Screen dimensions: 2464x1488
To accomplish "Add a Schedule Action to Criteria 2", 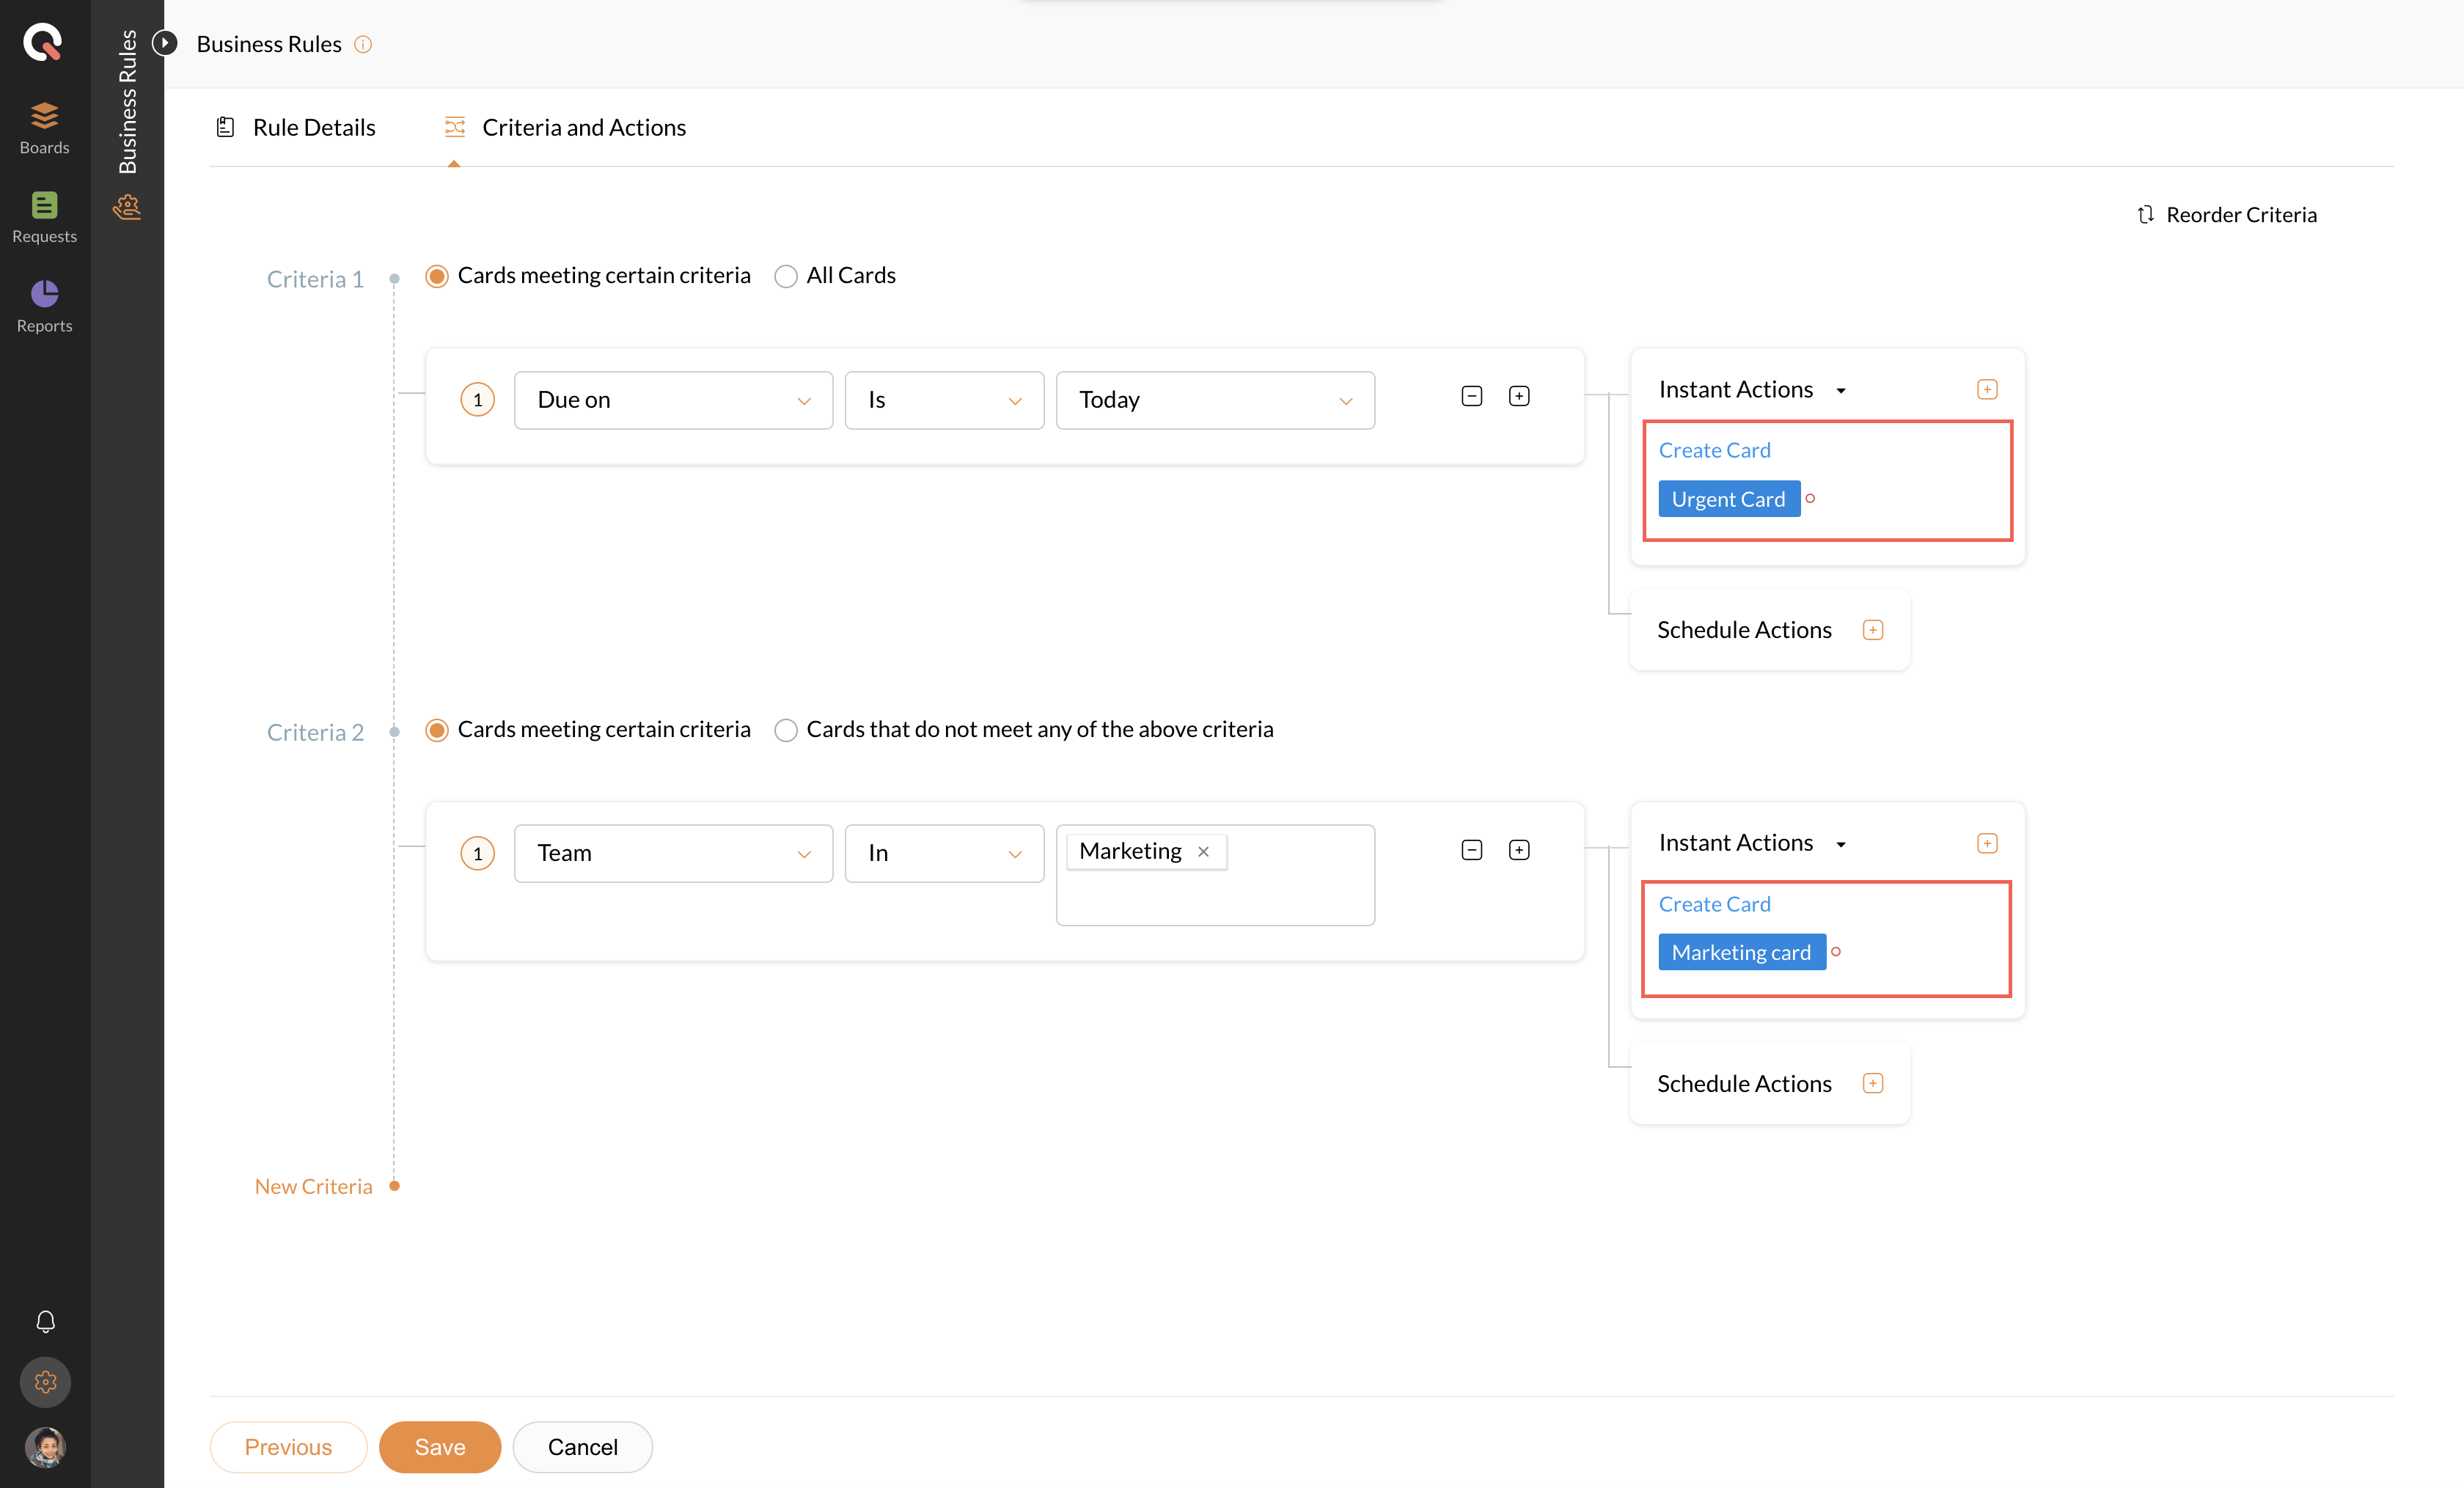I will pyautogui.click(x=1873, y=1084).
